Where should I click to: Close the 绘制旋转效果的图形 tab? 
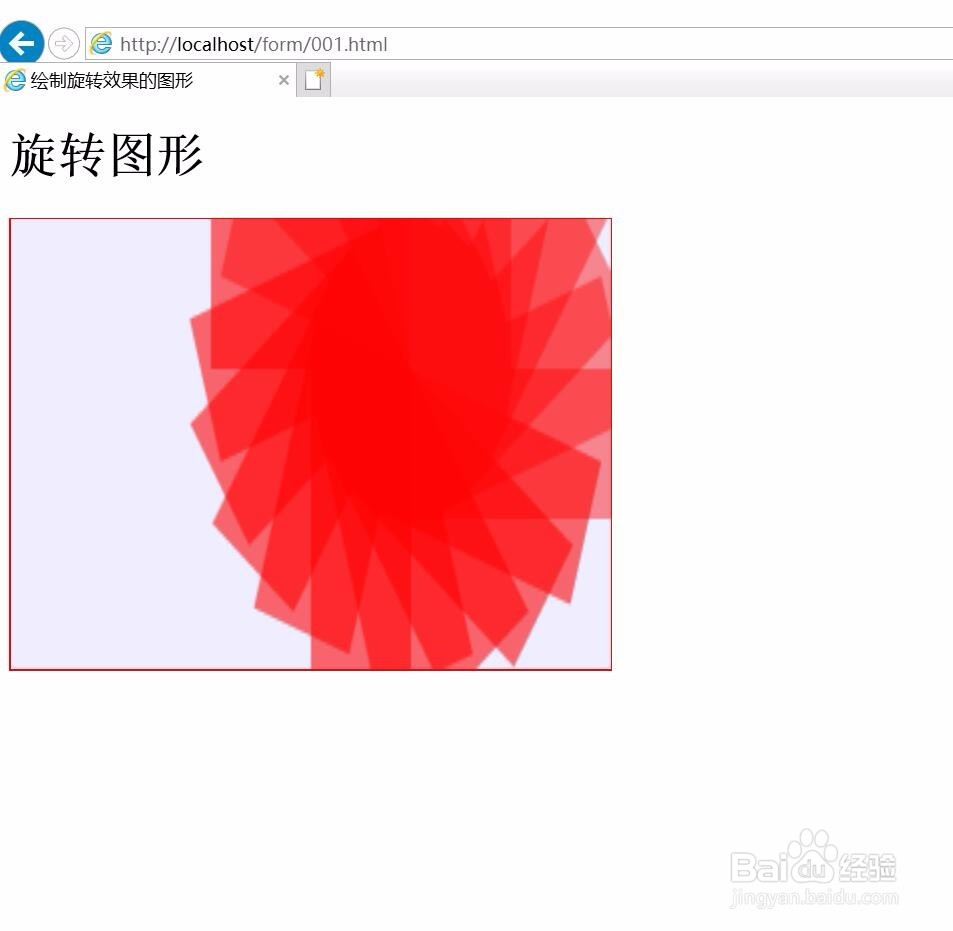coord(283,80)
